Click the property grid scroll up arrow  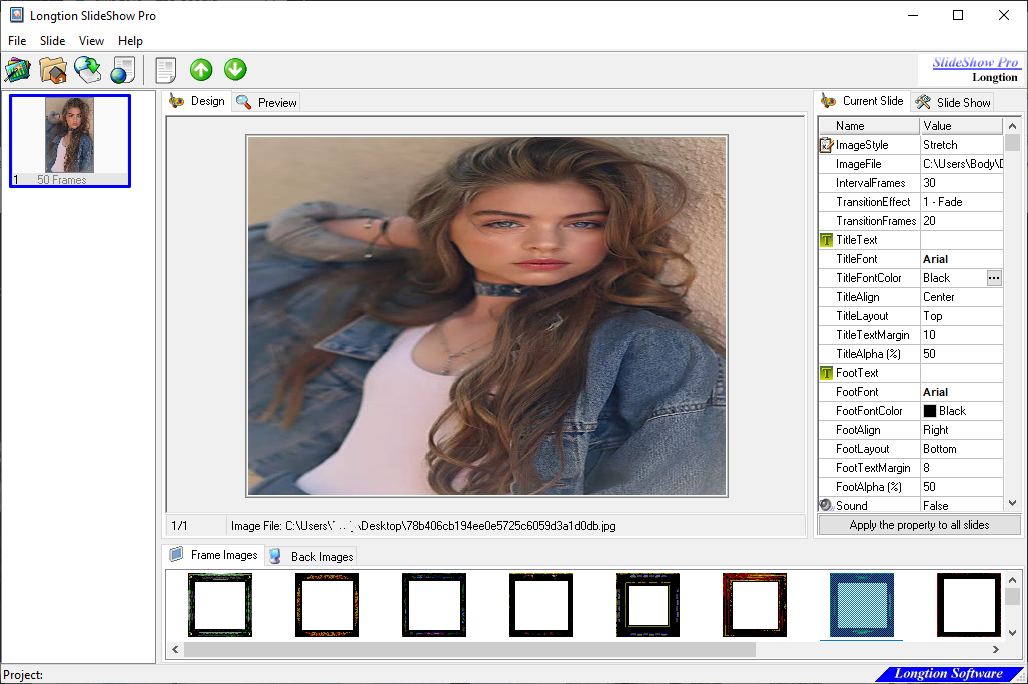pos(1012,126)
